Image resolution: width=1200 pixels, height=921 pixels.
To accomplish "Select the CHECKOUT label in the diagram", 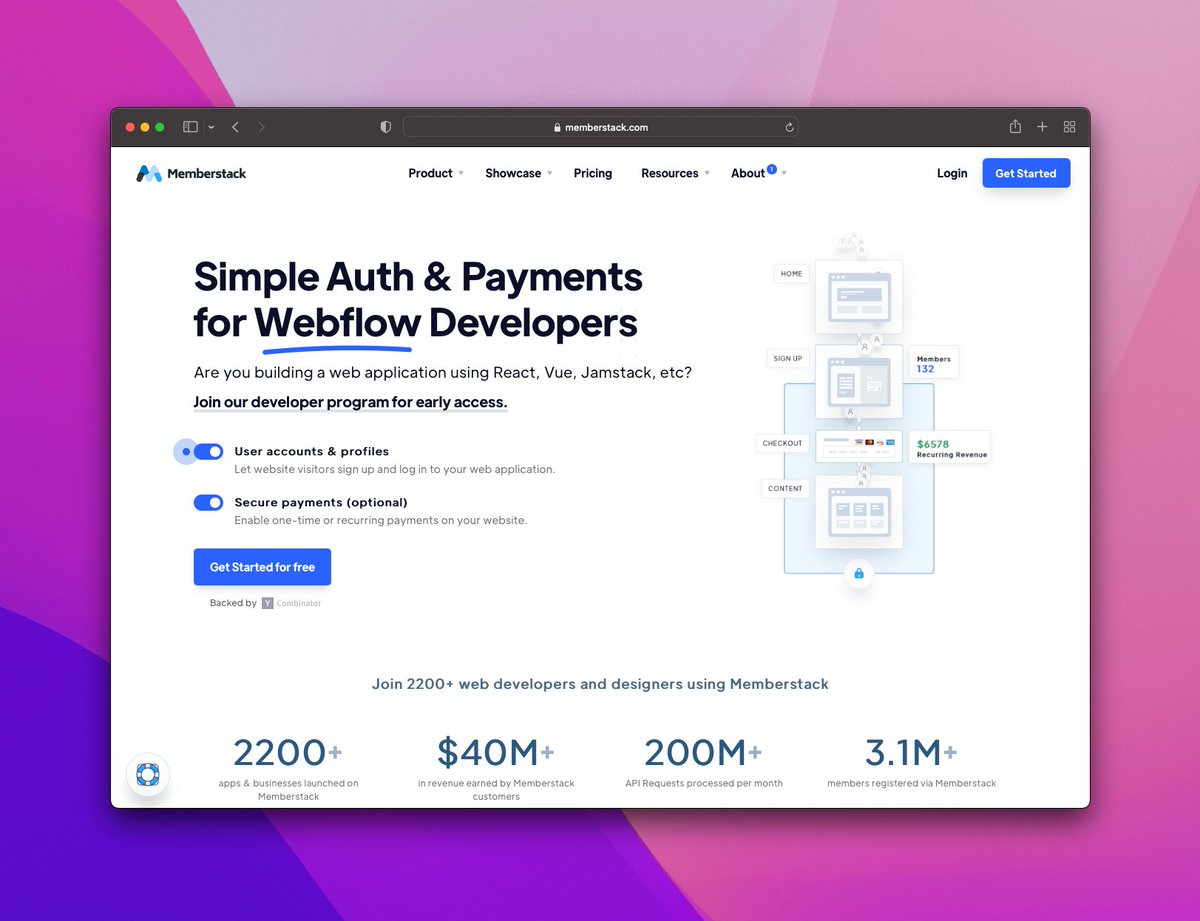I will [x=783, y=443].
